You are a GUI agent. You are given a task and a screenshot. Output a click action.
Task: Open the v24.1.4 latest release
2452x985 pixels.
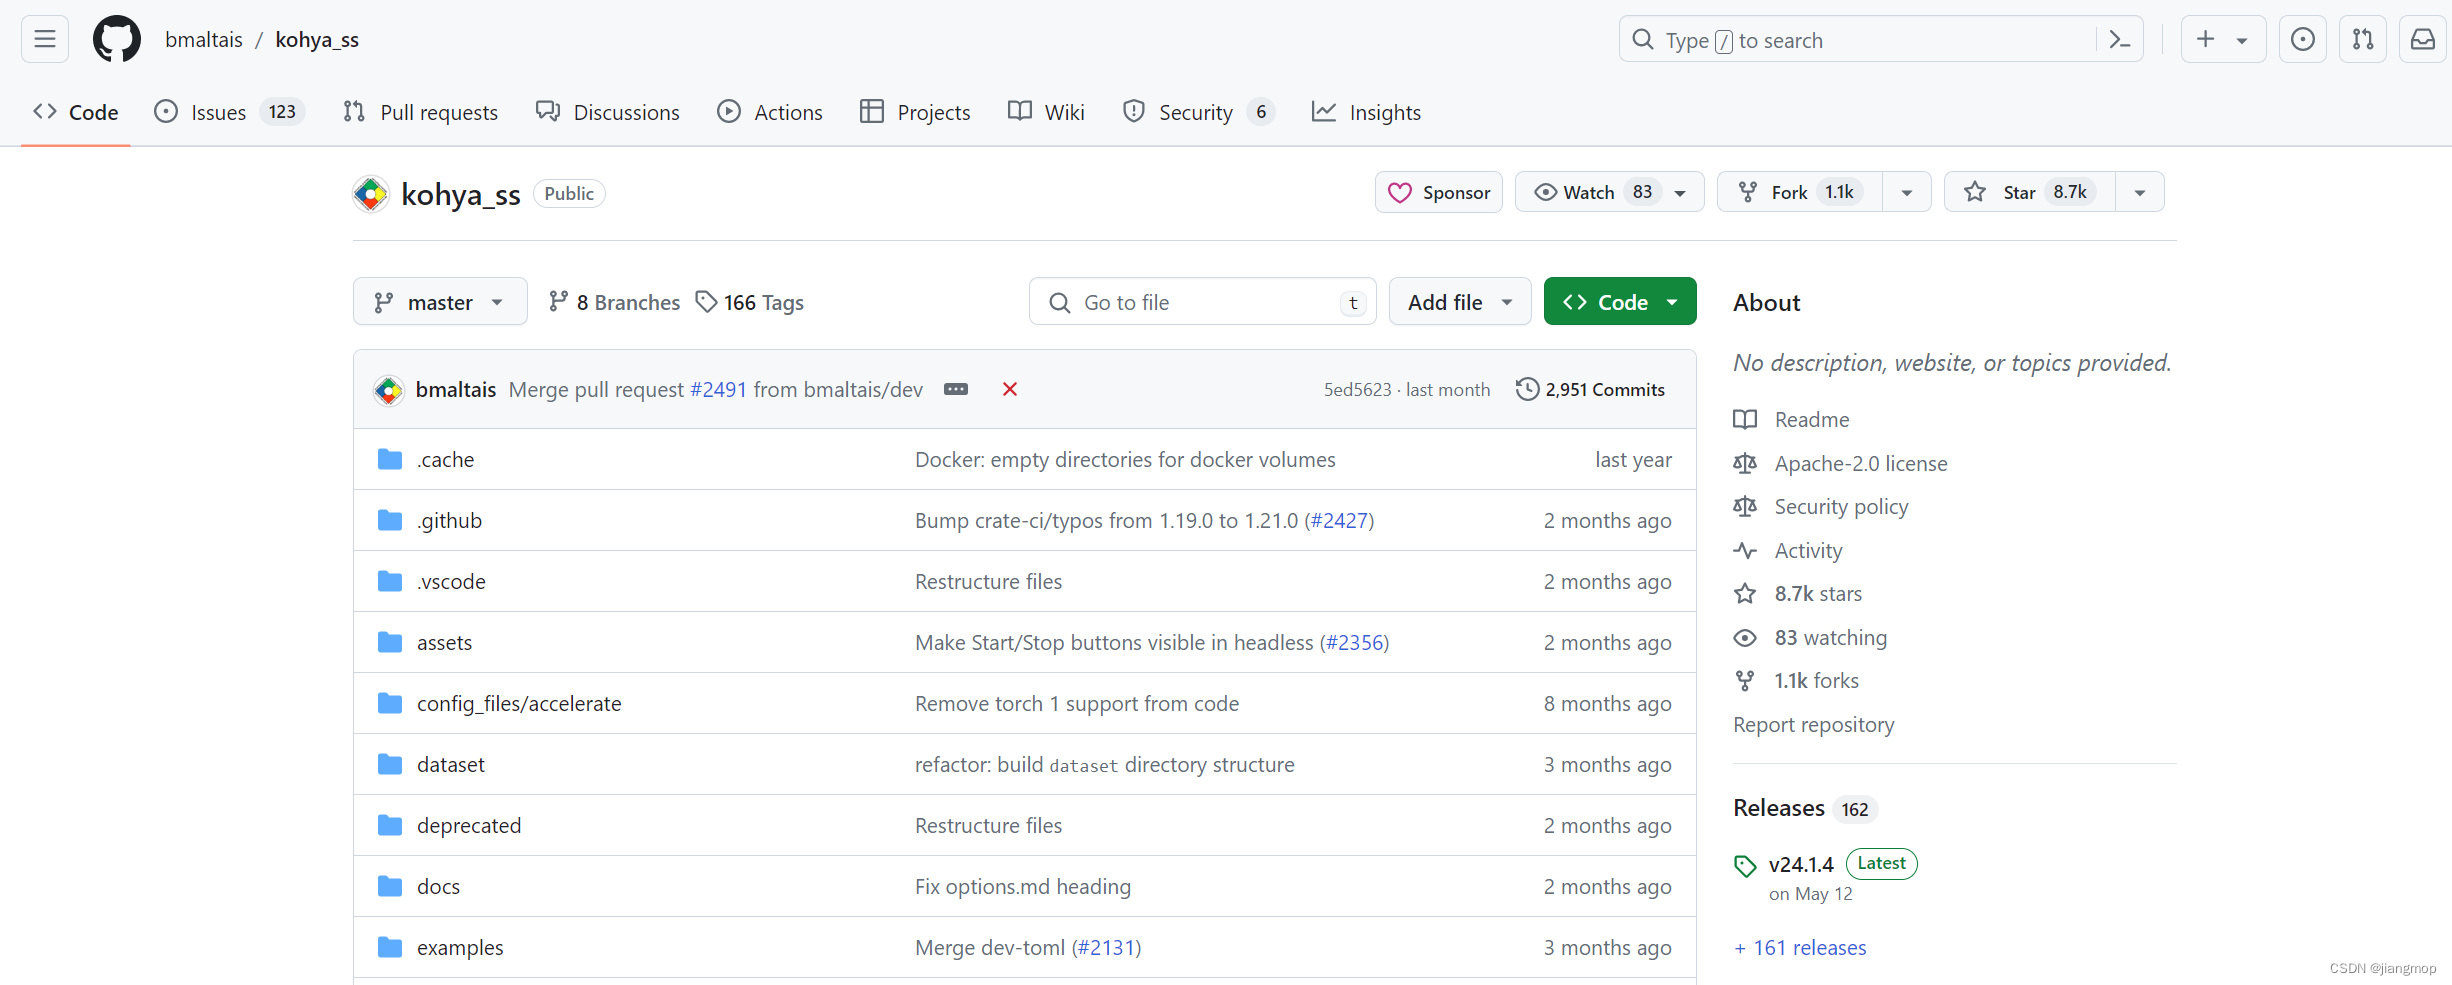[1800, 865]
